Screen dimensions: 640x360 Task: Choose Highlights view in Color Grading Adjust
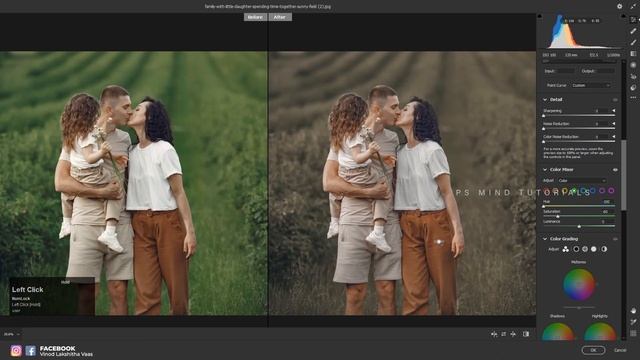594,249
